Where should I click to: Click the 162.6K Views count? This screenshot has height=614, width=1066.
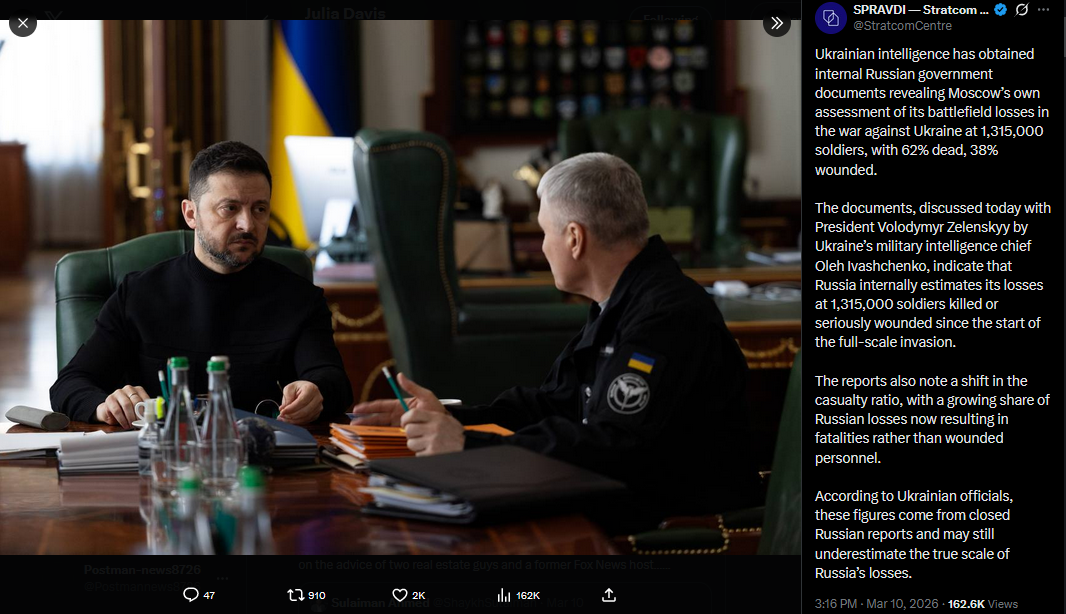click(x=983, y=604)
